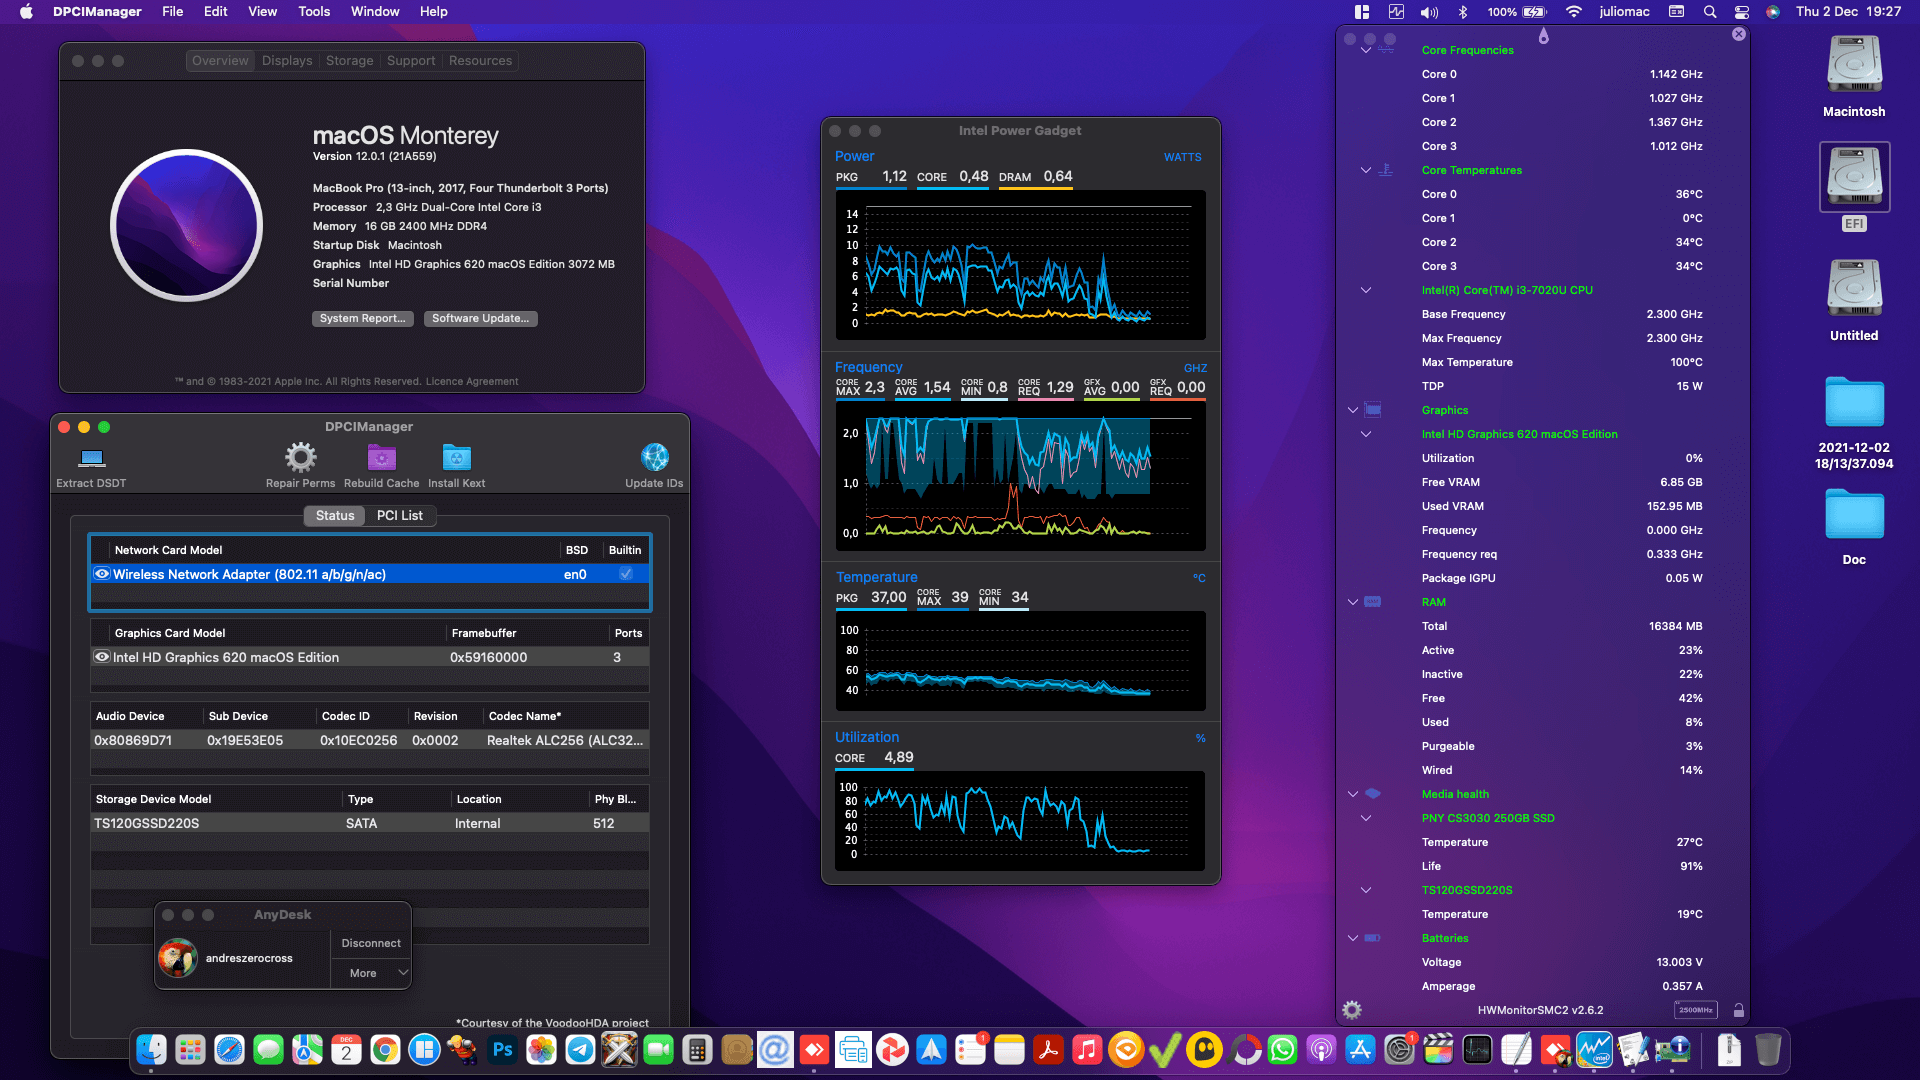Click the lock icon in HWMonitorSMC2
Screen dimensions: 1920x1080
1739,1010
